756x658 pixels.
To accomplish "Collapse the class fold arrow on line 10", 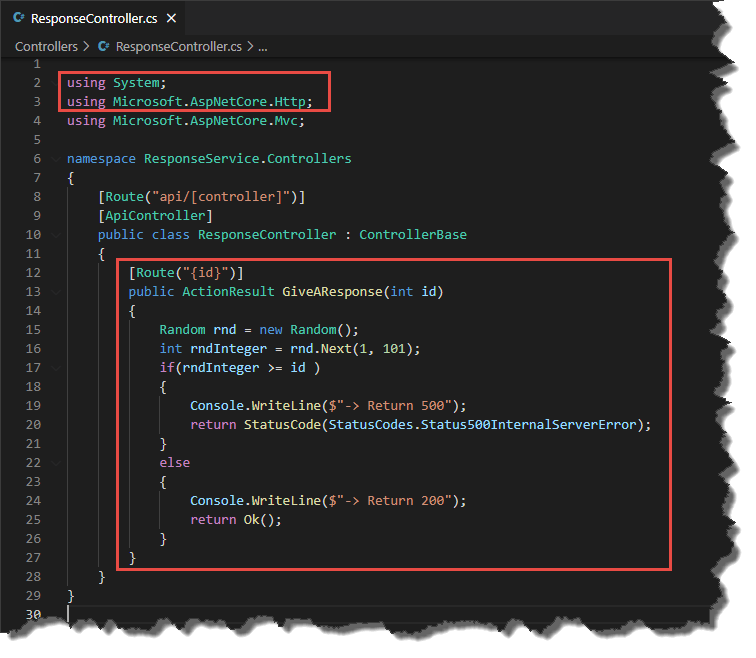I will click(x=56, y=235).
